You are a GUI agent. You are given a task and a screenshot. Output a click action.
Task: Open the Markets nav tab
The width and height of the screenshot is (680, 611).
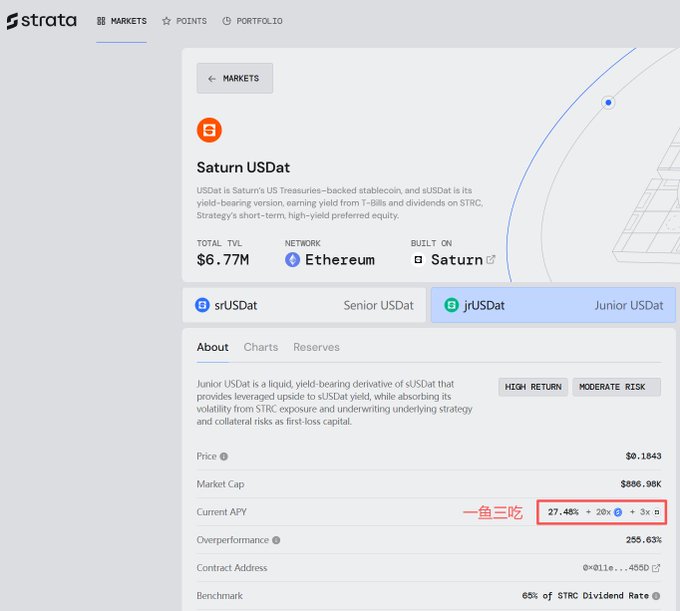[121, 21]
